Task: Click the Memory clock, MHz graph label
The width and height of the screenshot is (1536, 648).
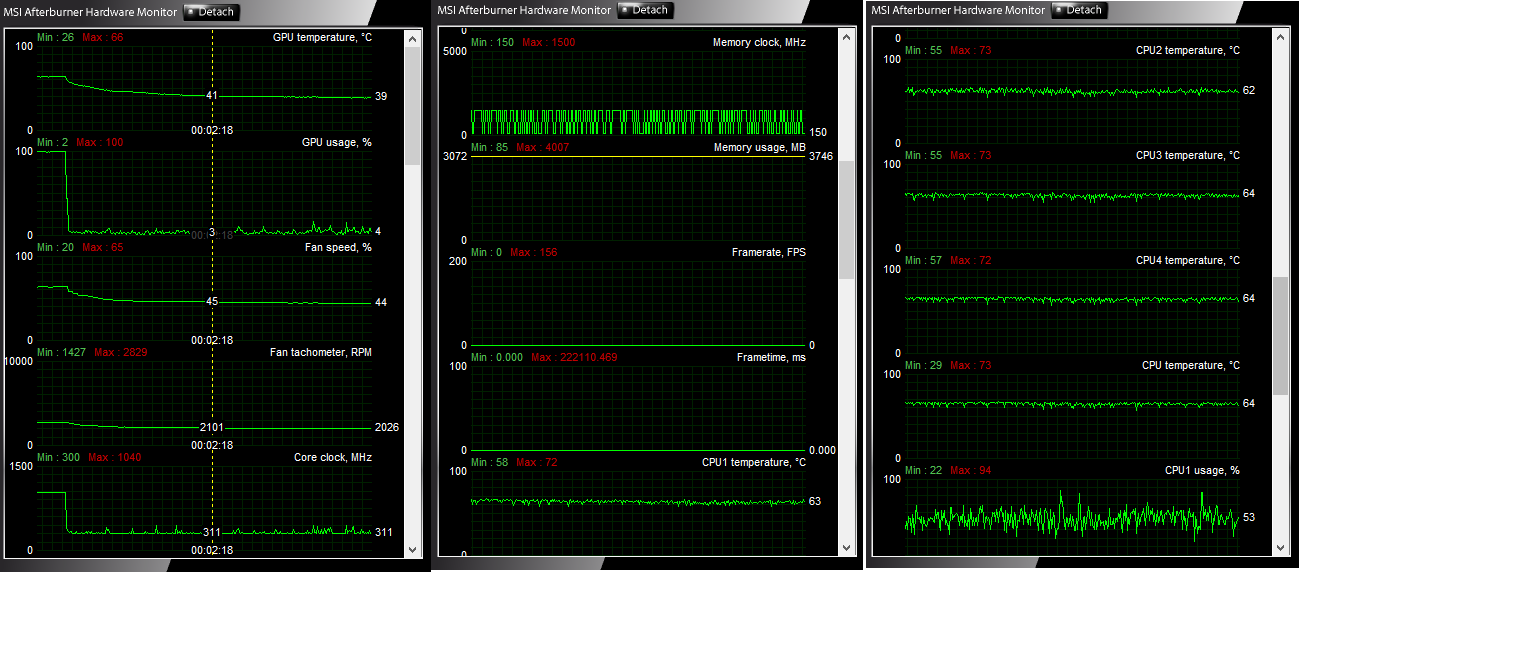Action: click(x=759, y=42)
